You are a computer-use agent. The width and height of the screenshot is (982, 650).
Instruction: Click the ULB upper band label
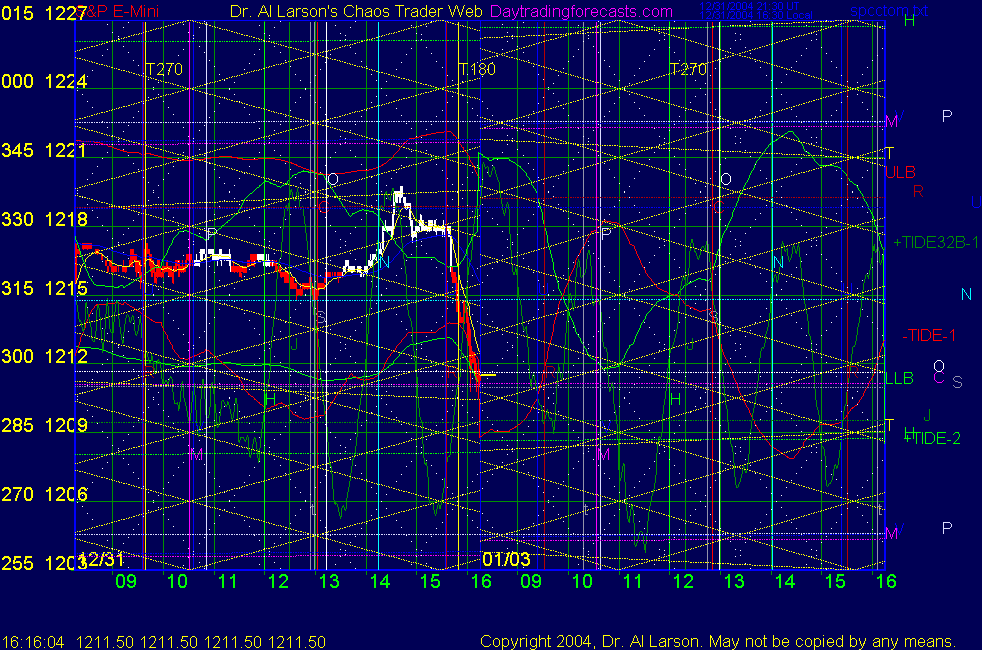pos(900,172)
